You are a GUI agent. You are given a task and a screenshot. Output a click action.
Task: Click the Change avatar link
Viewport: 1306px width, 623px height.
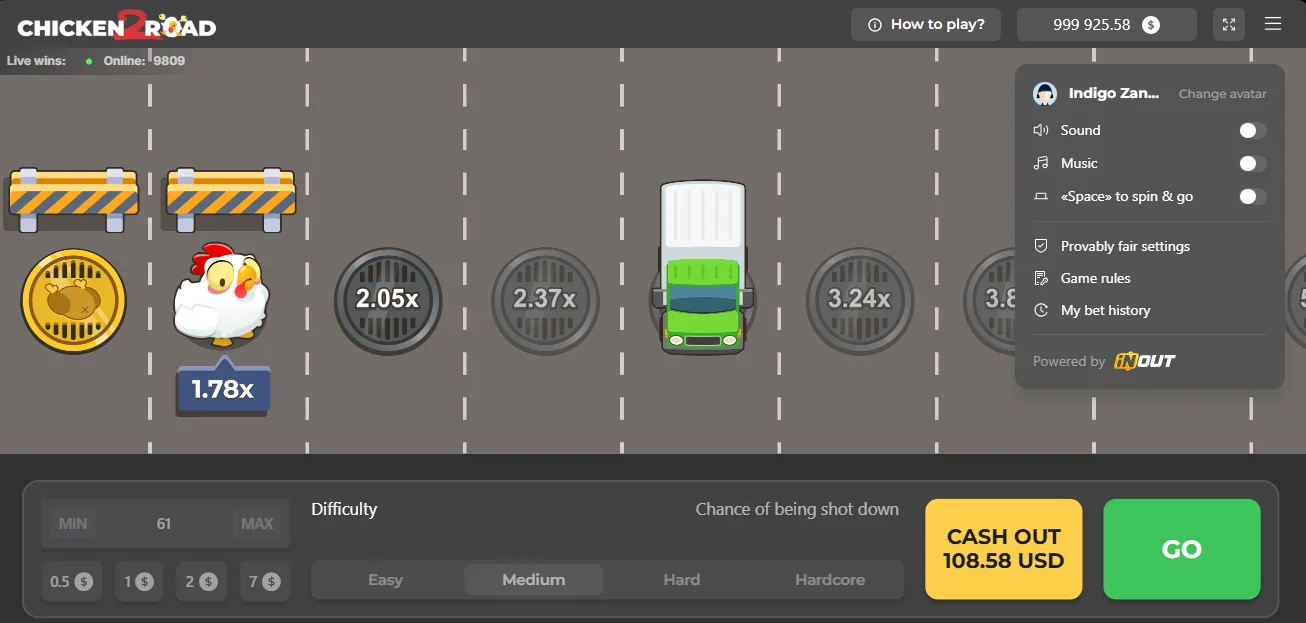1222,94
